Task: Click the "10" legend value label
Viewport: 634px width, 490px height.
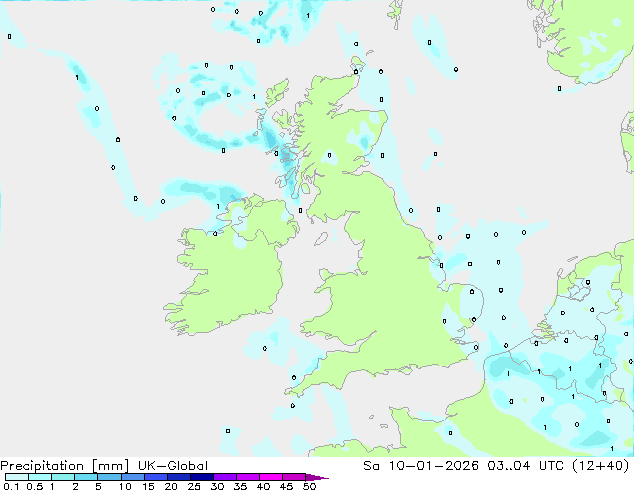Action: click(x=125, y=486)
